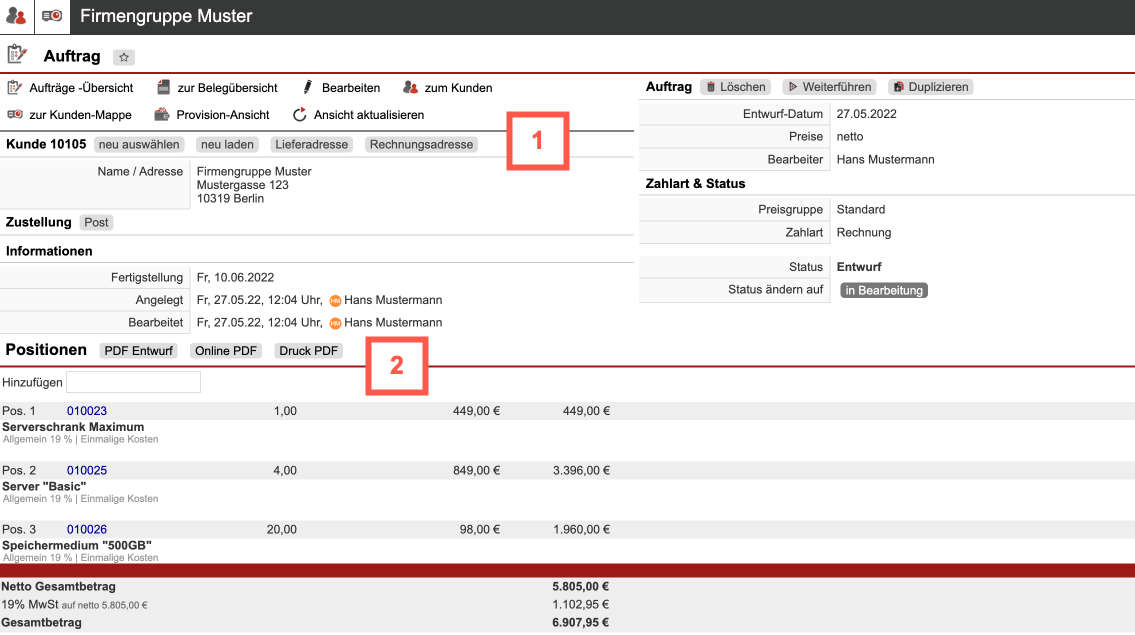This screenshot has width=1135, height=635.
Task: Click the Lieferadresse button
Action: (x=311, y=145)
